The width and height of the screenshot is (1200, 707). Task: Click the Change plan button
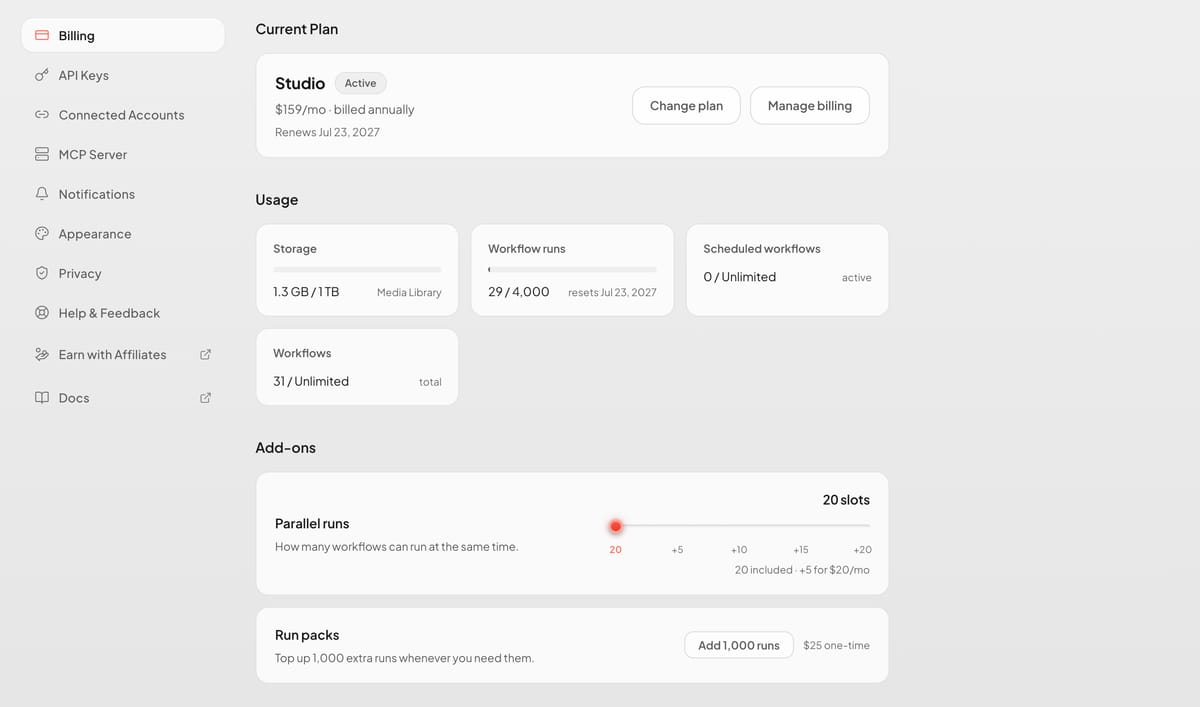click(686, 105)
